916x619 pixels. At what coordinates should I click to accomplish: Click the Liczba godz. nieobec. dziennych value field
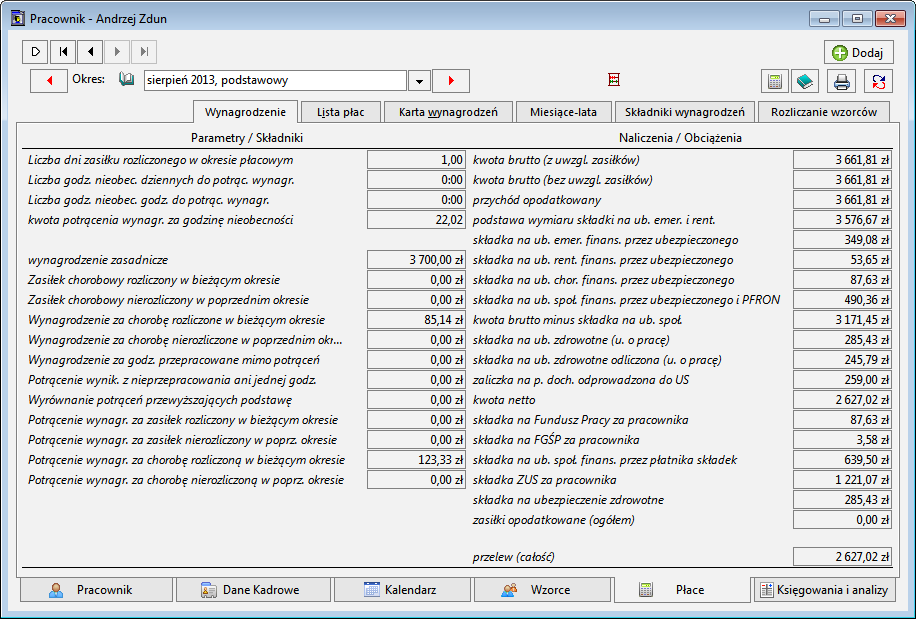417,180
